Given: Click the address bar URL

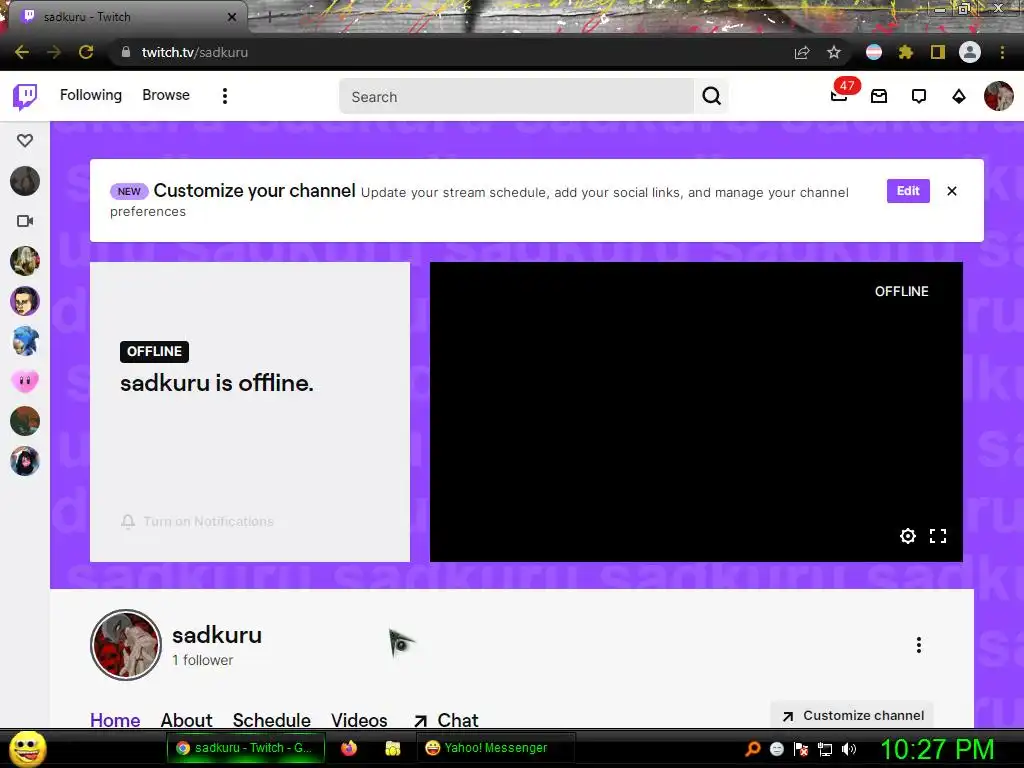Looking at the screenshot, I should pyautogui.click(x=195, y=52).
